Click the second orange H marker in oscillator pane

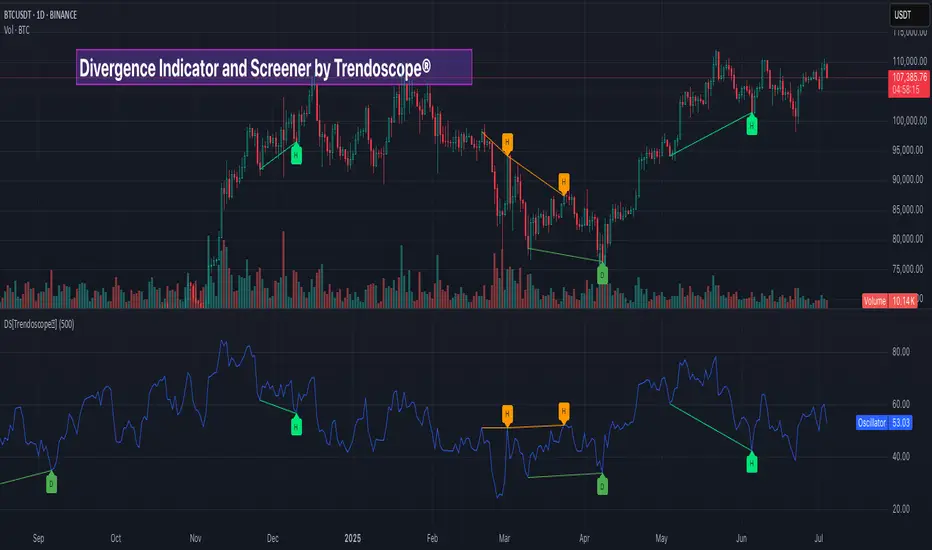[x=563, y=412]
